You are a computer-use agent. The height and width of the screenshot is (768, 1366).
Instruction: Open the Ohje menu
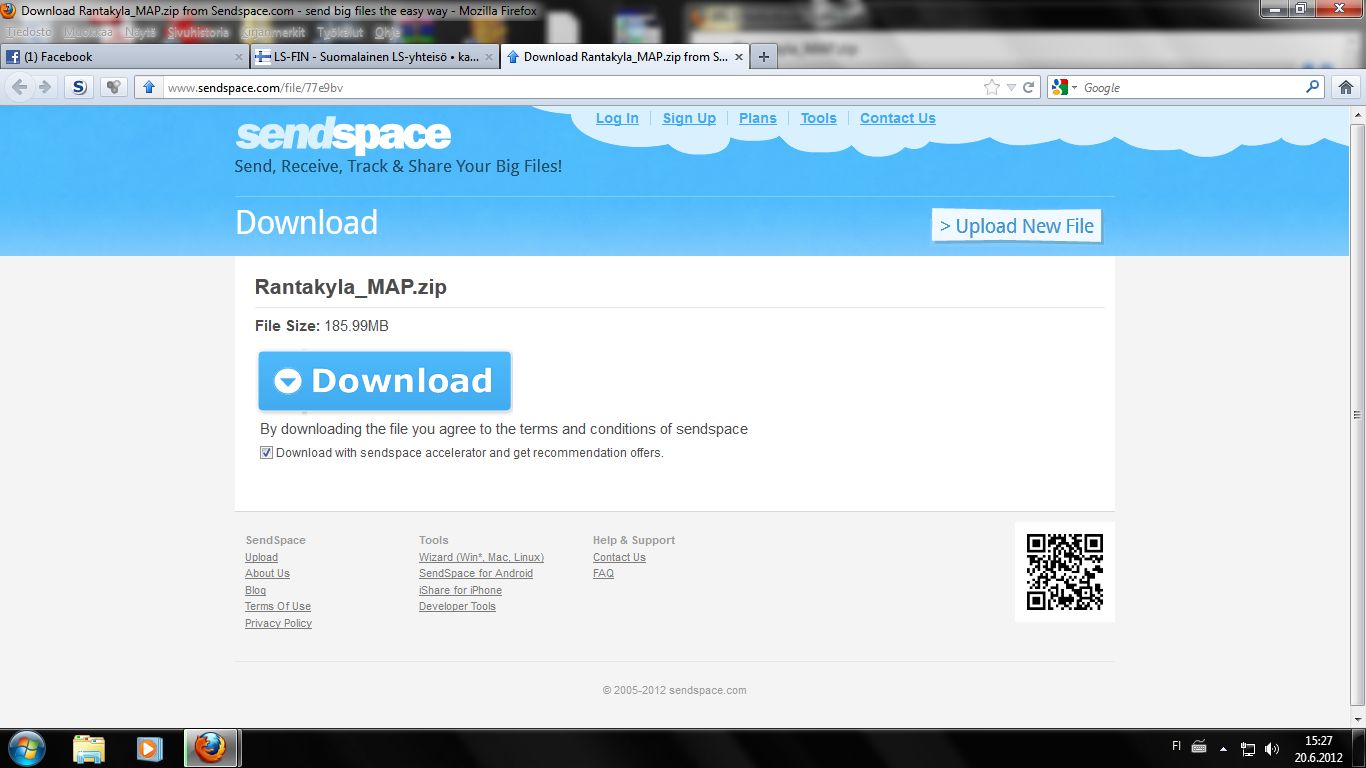point(387,32)
